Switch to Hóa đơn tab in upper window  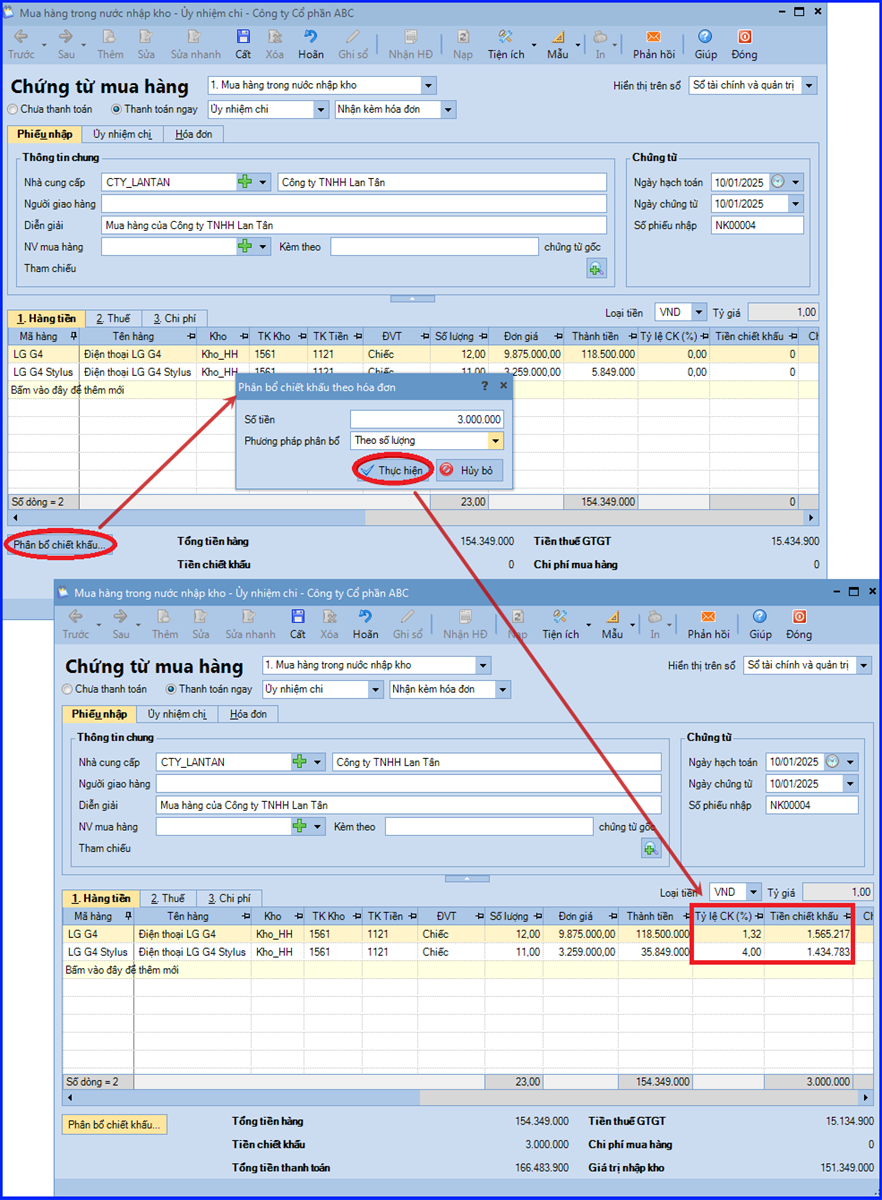click(193, 134)
